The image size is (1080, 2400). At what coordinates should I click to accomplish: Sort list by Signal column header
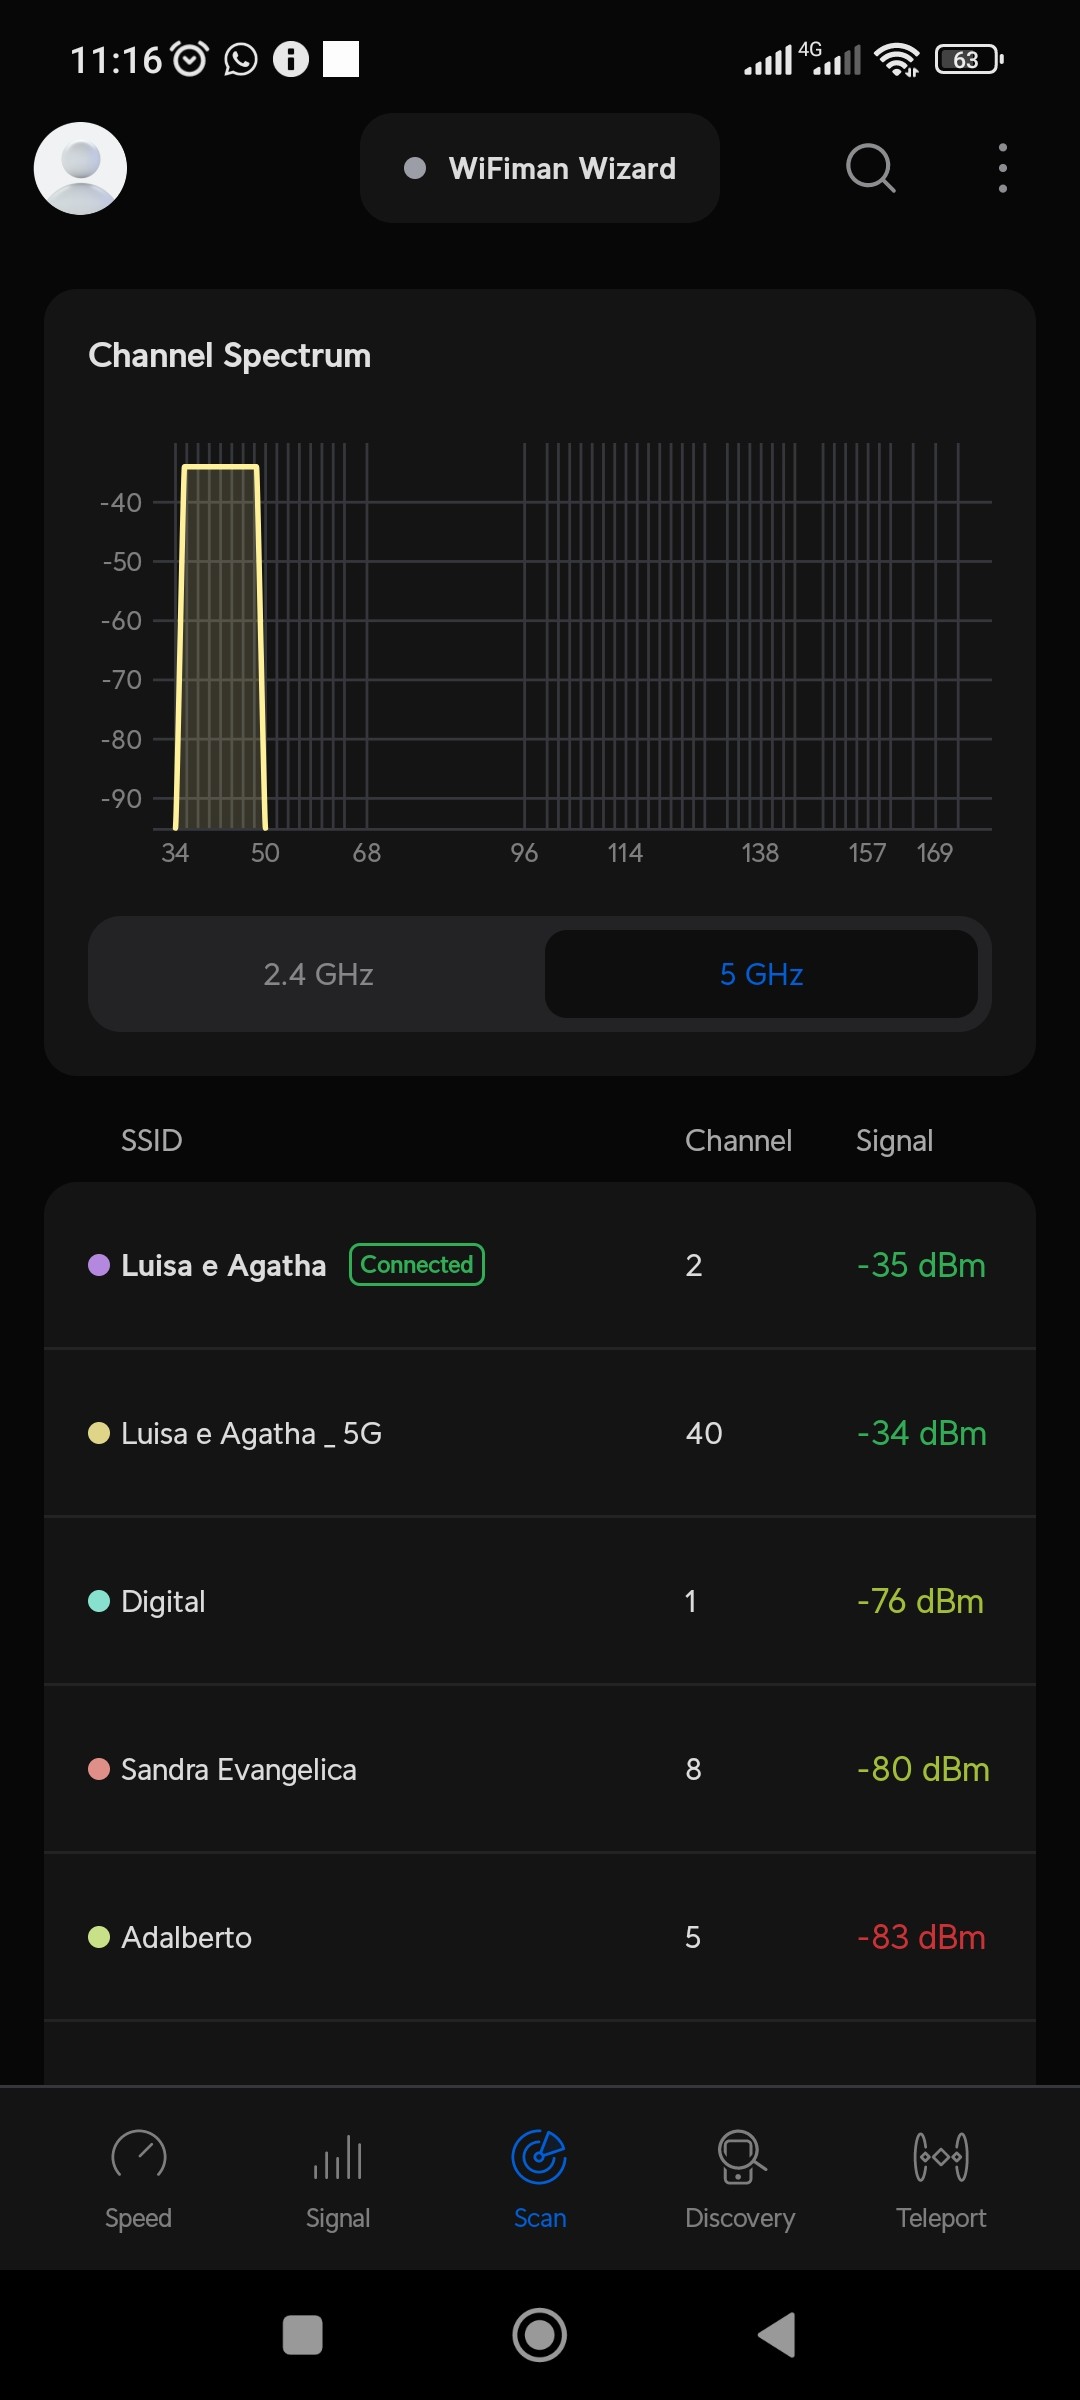pyautogui.click(x=894, y=1141)
